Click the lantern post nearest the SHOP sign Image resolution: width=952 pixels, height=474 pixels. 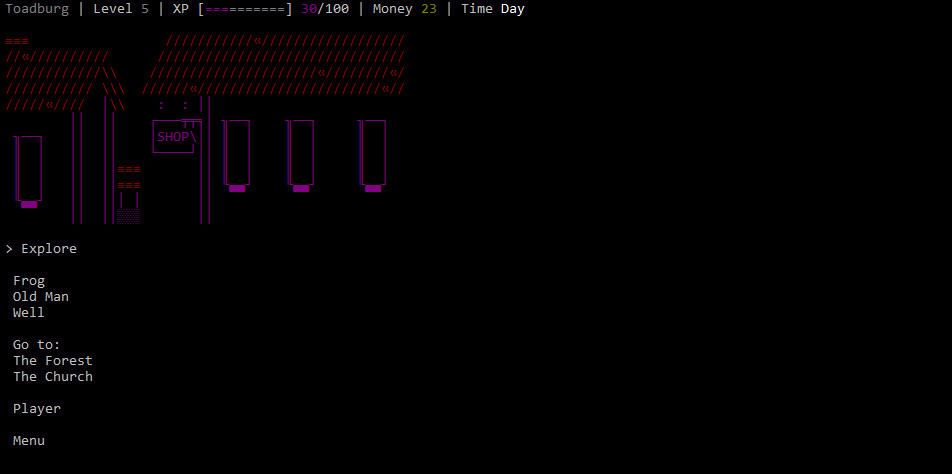(237, 154)
